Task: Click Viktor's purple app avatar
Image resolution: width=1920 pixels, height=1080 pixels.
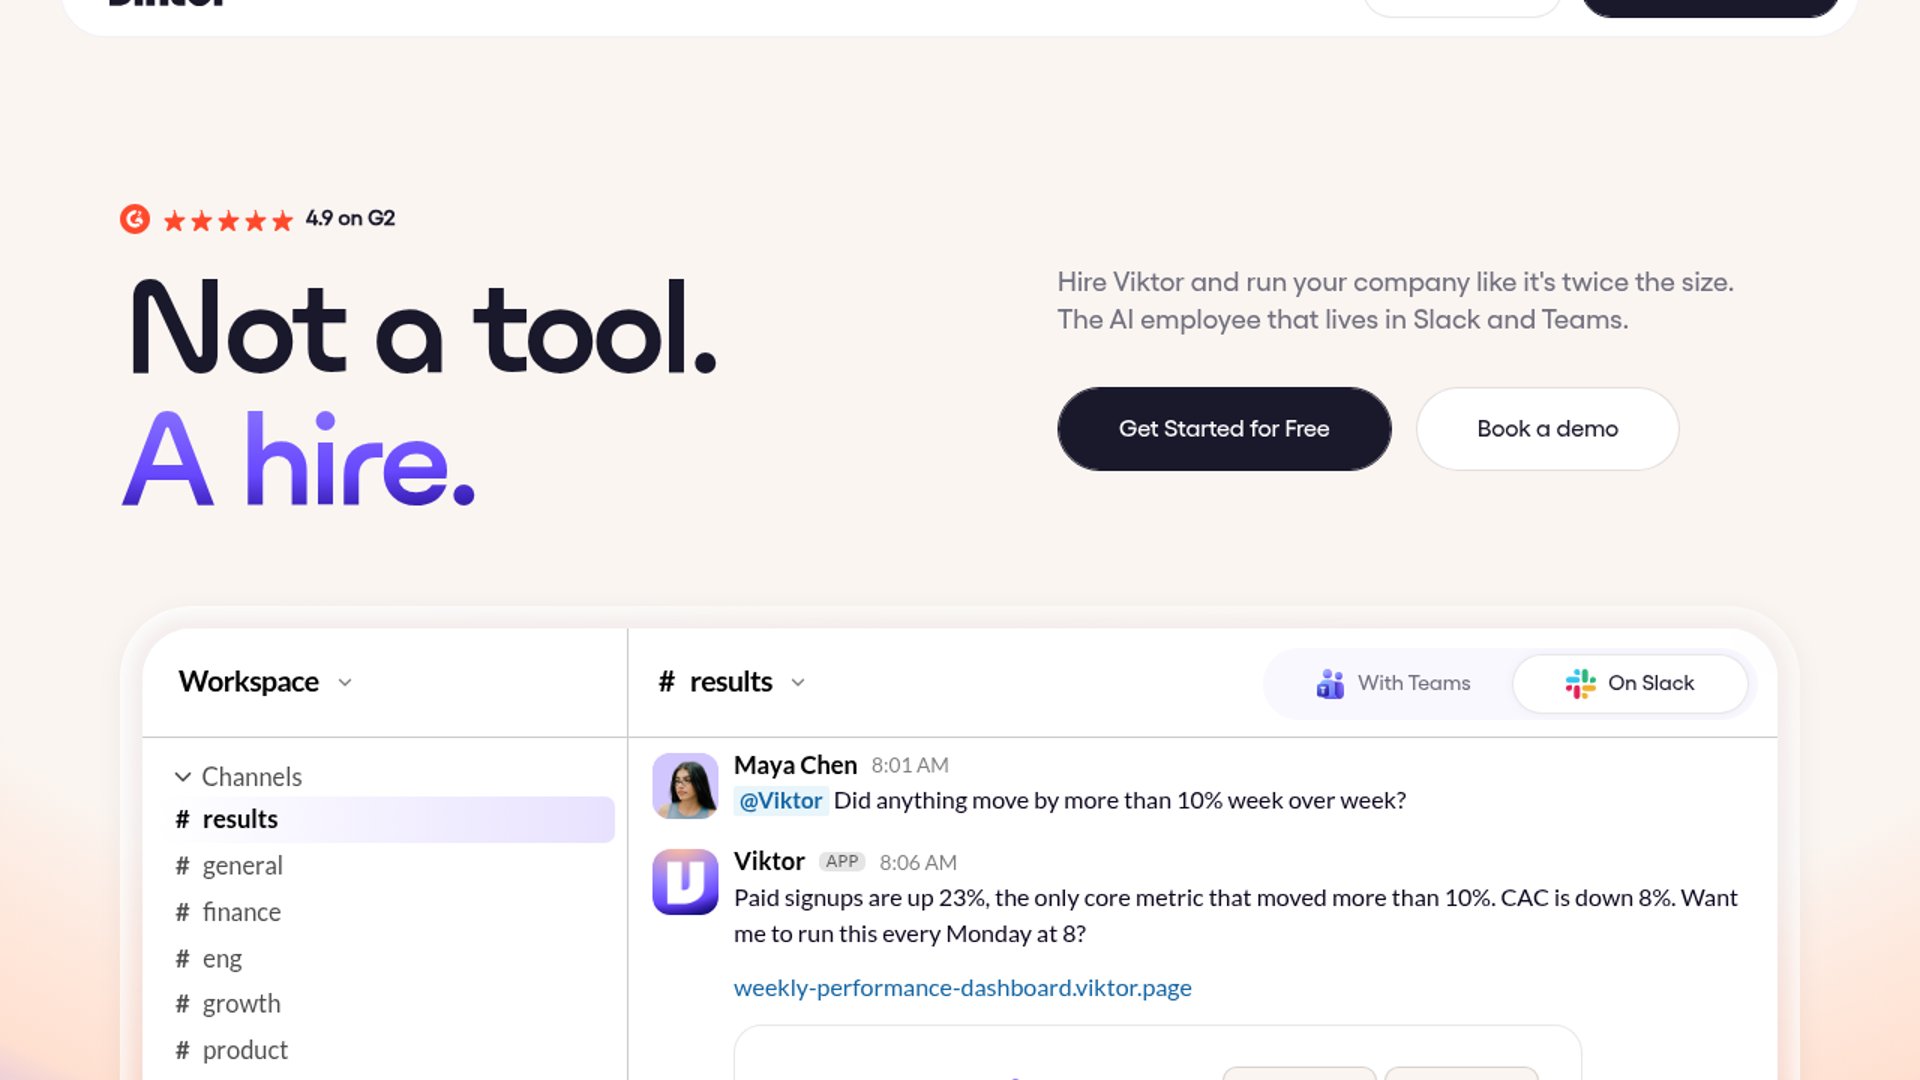Action: pos(685,881)
